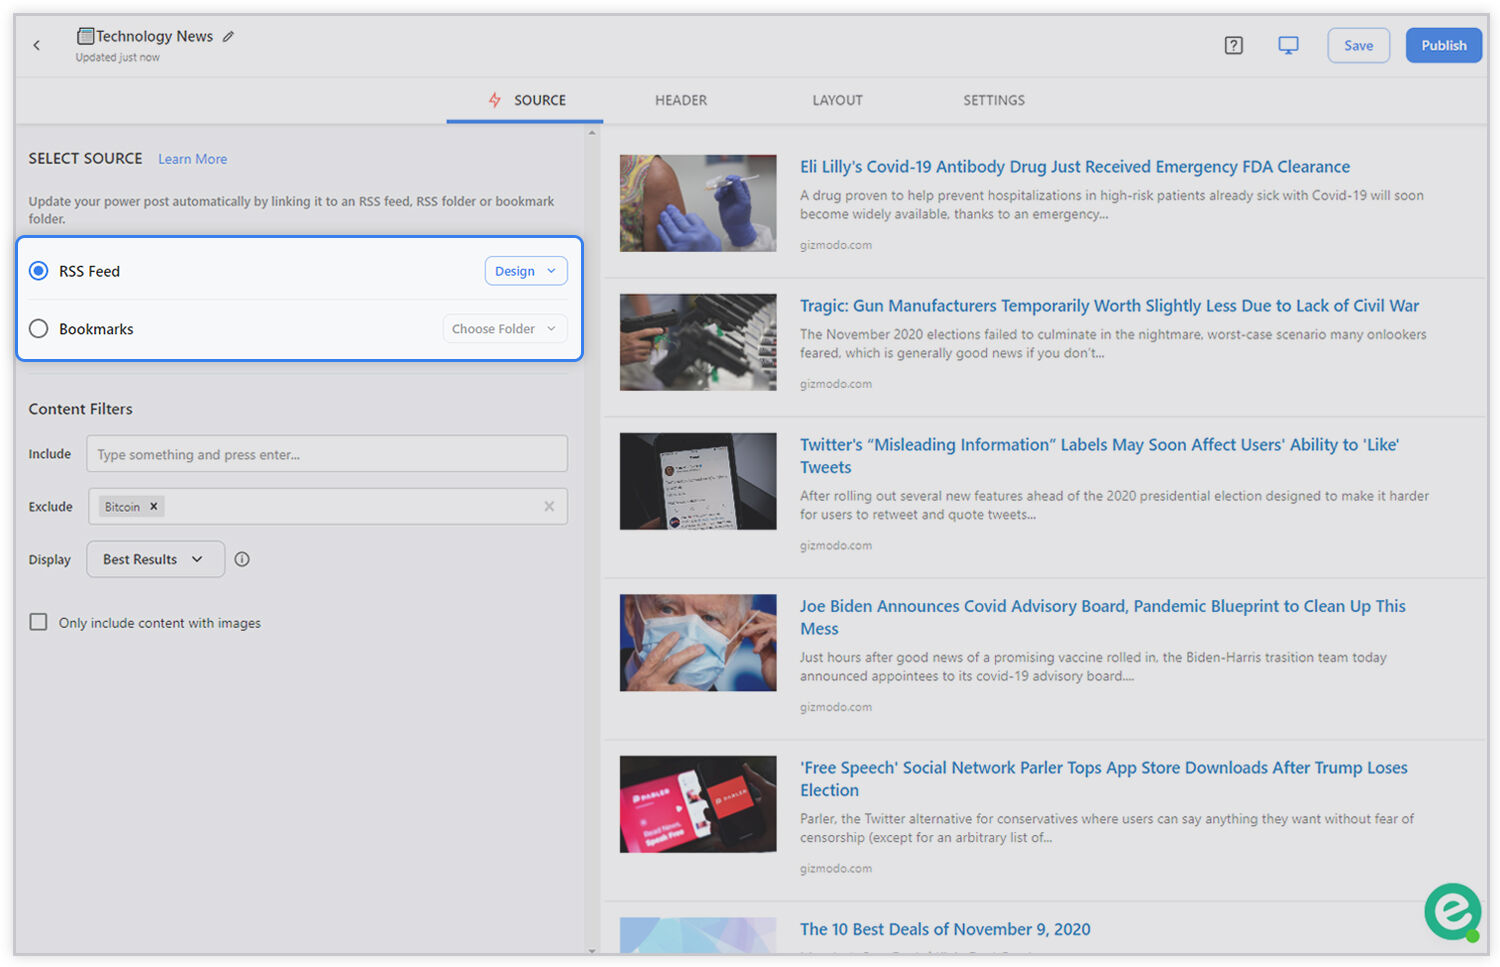Go back using the left arrow

pyautogui.click(x=37, y=45)
